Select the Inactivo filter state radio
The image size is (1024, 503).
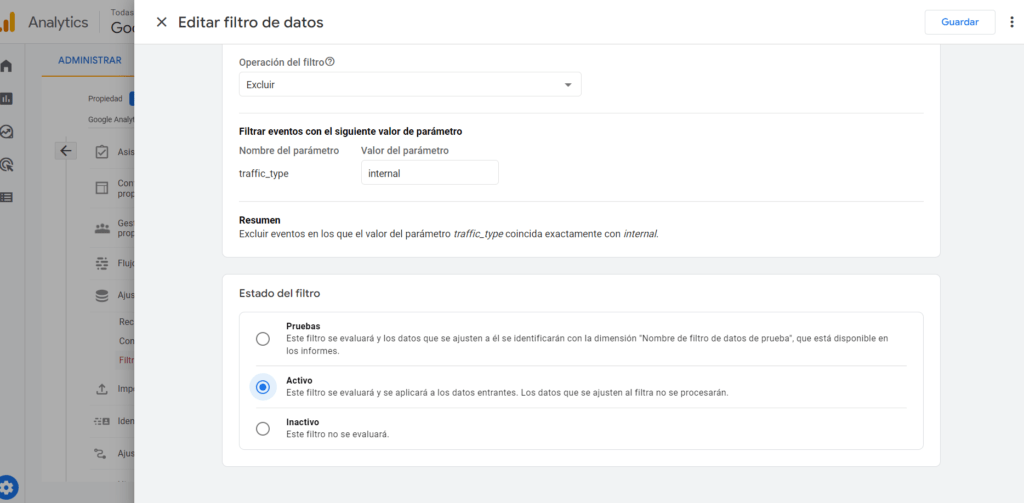pyautogui.click(x=263, y=429)
